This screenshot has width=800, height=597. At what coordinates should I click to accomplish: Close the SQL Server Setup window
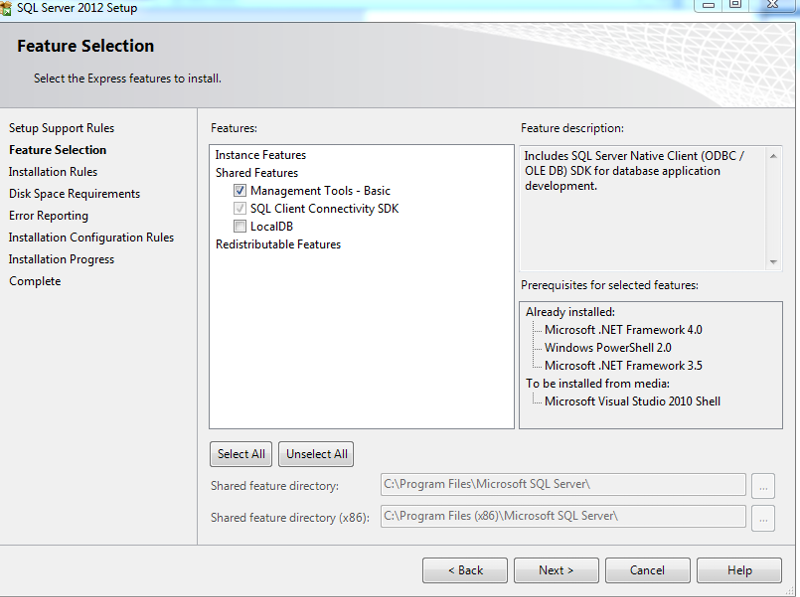772,5
